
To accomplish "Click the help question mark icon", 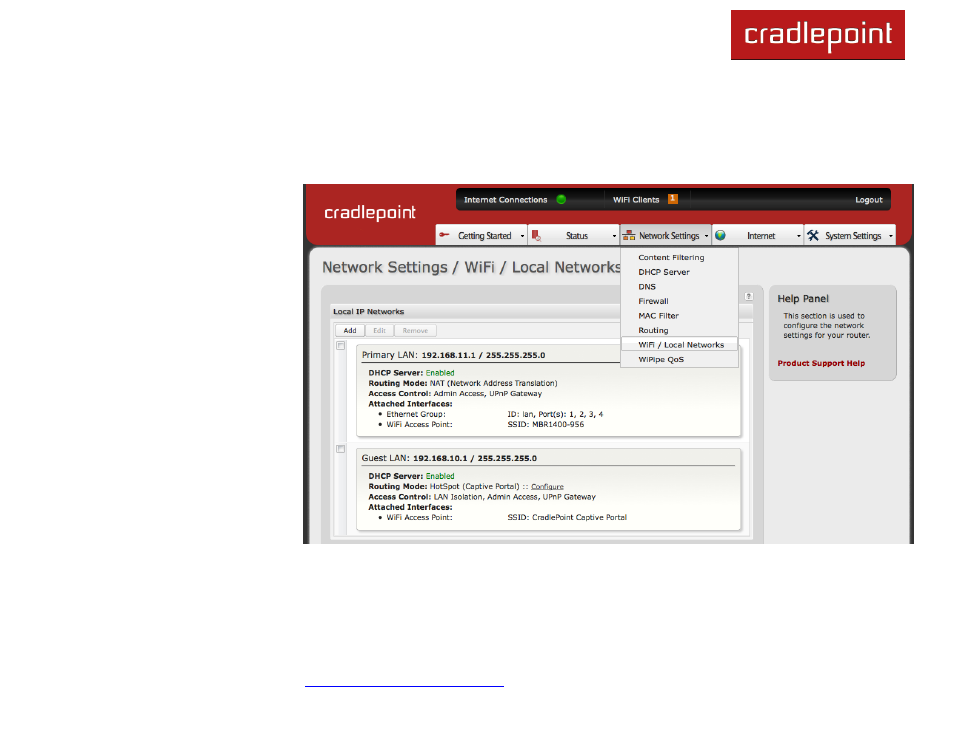I will click(x=749, y=296).
